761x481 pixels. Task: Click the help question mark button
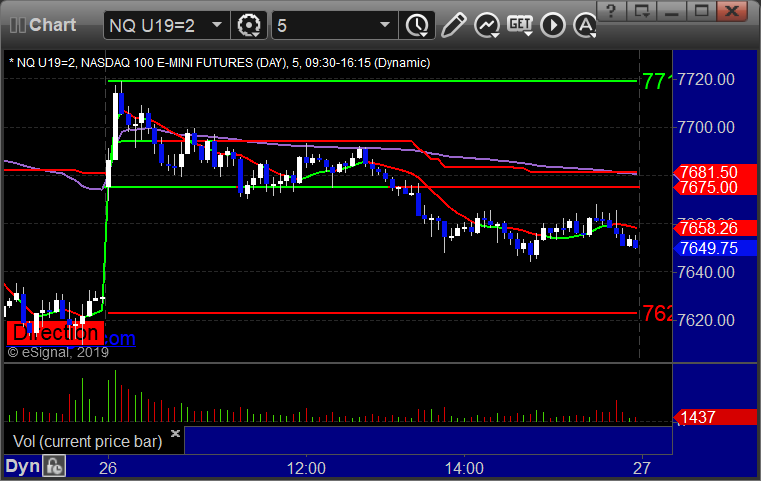coord(611,11)
